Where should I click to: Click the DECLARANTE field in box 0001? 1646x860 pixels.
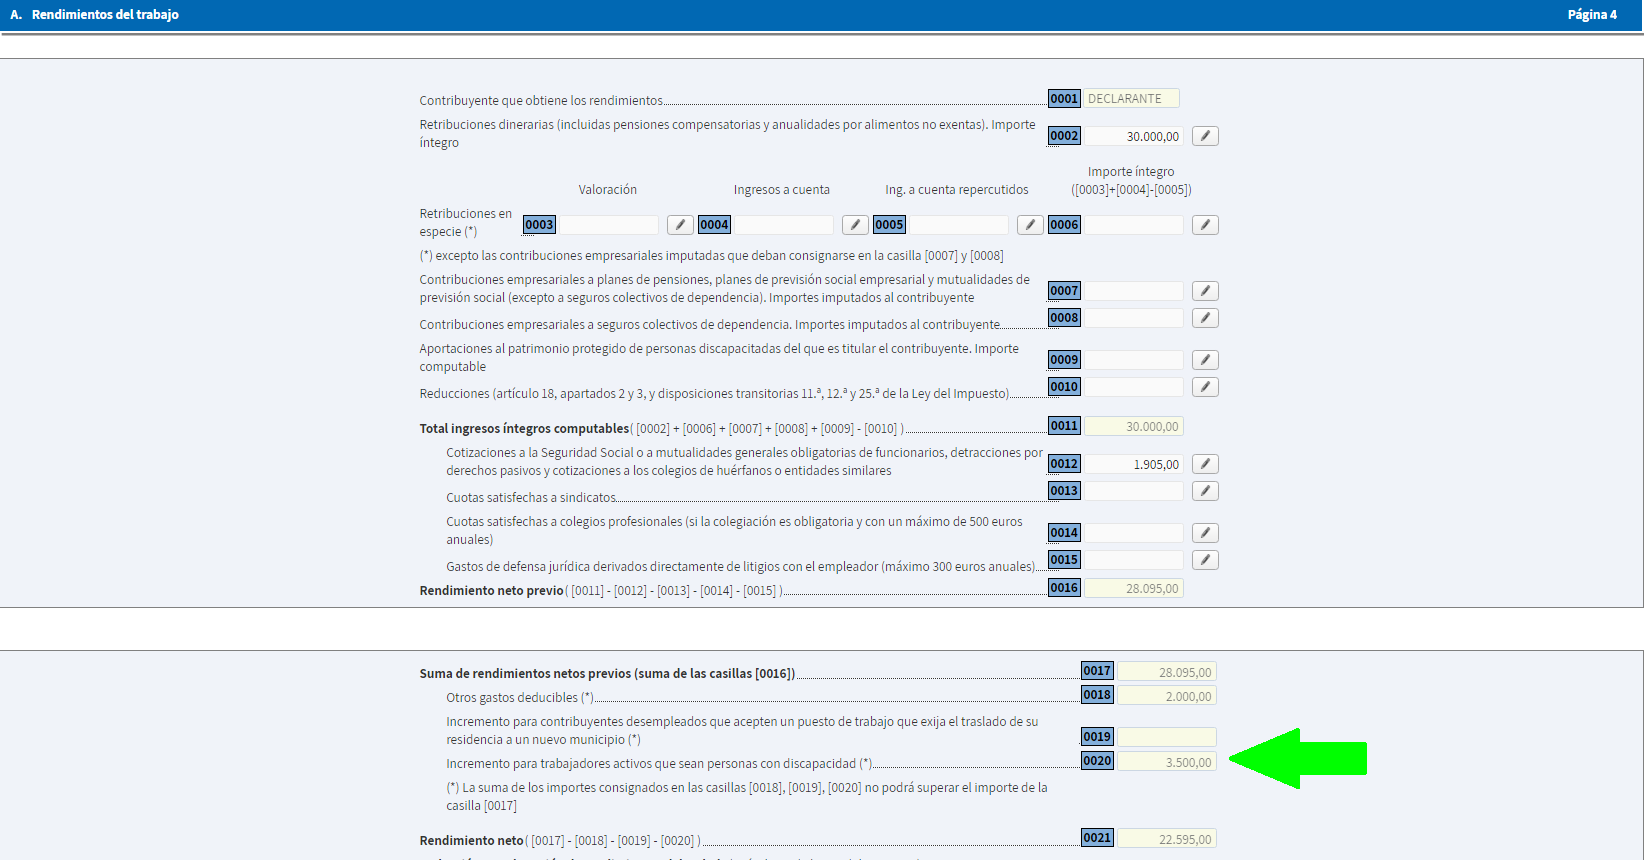[x=1132, y=99]
